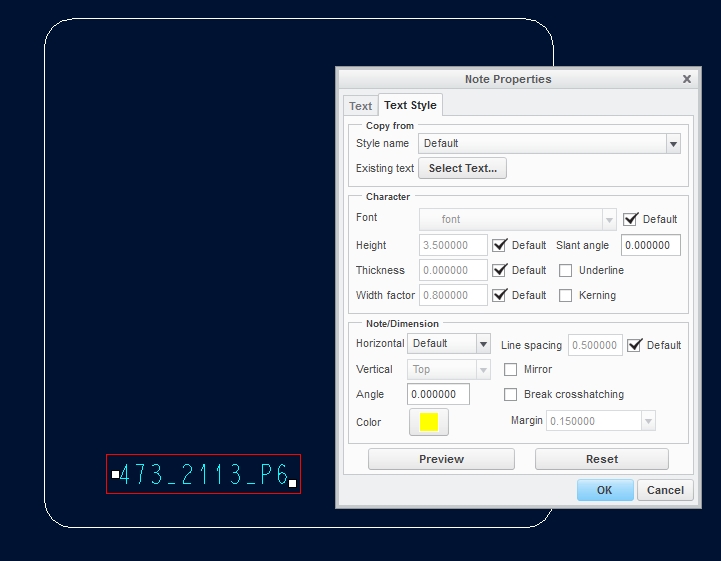Open the Margin dropdown
Image resolution: width=721 pixels, height=561 pixels.
(648, 421)
